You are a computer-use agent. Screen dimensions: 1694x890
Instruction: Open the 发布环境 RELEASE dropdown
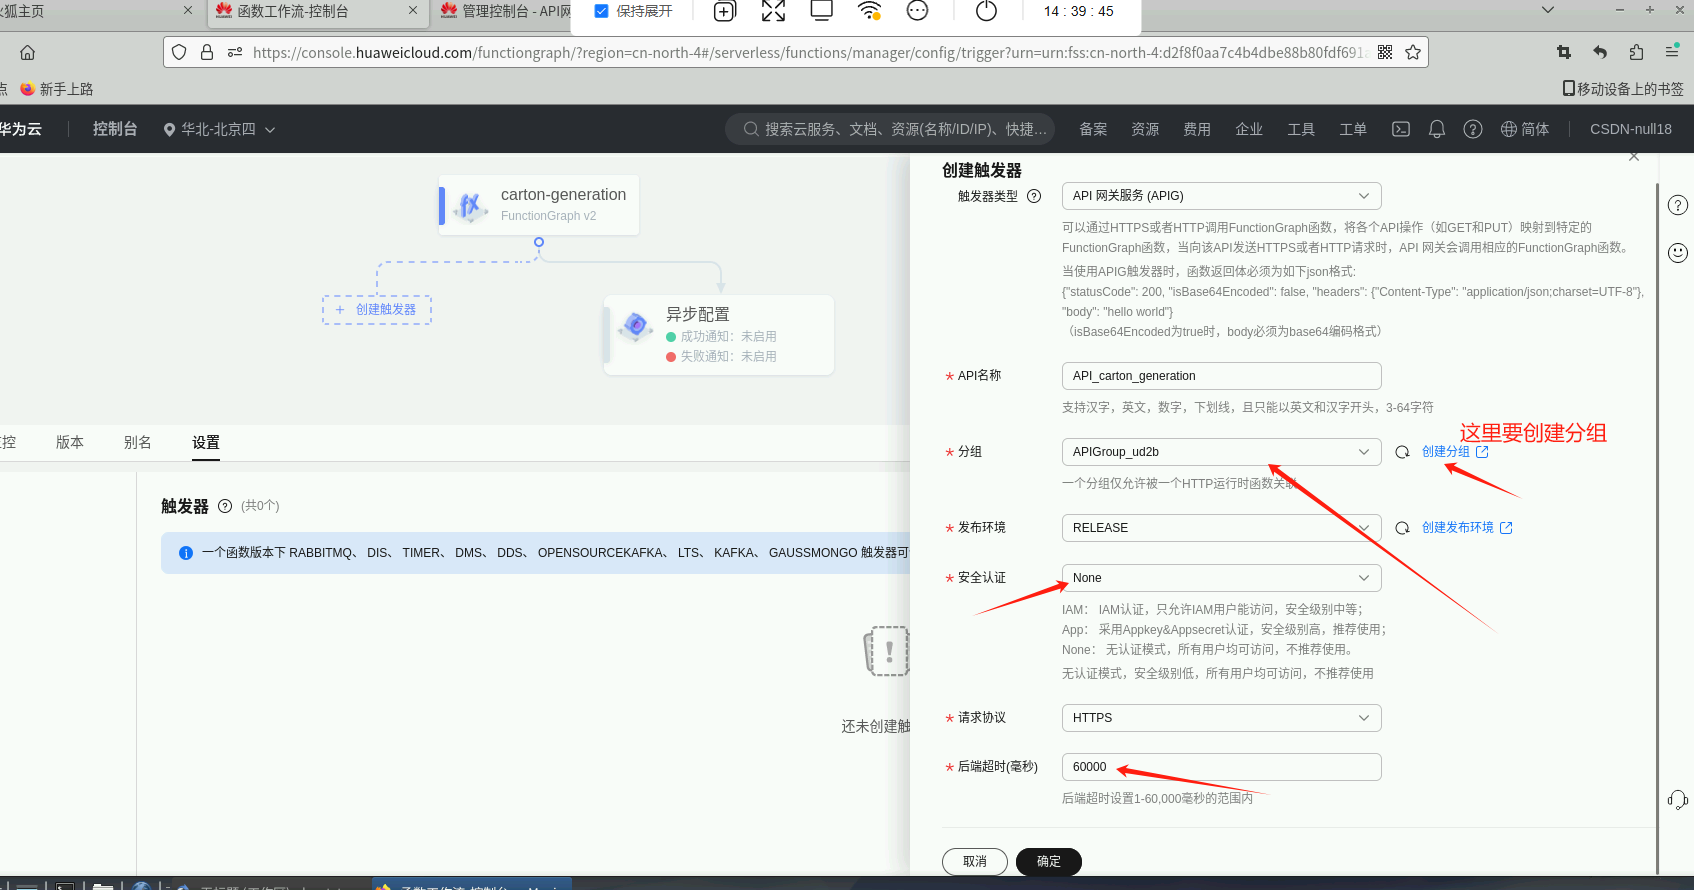(1221, 528)
